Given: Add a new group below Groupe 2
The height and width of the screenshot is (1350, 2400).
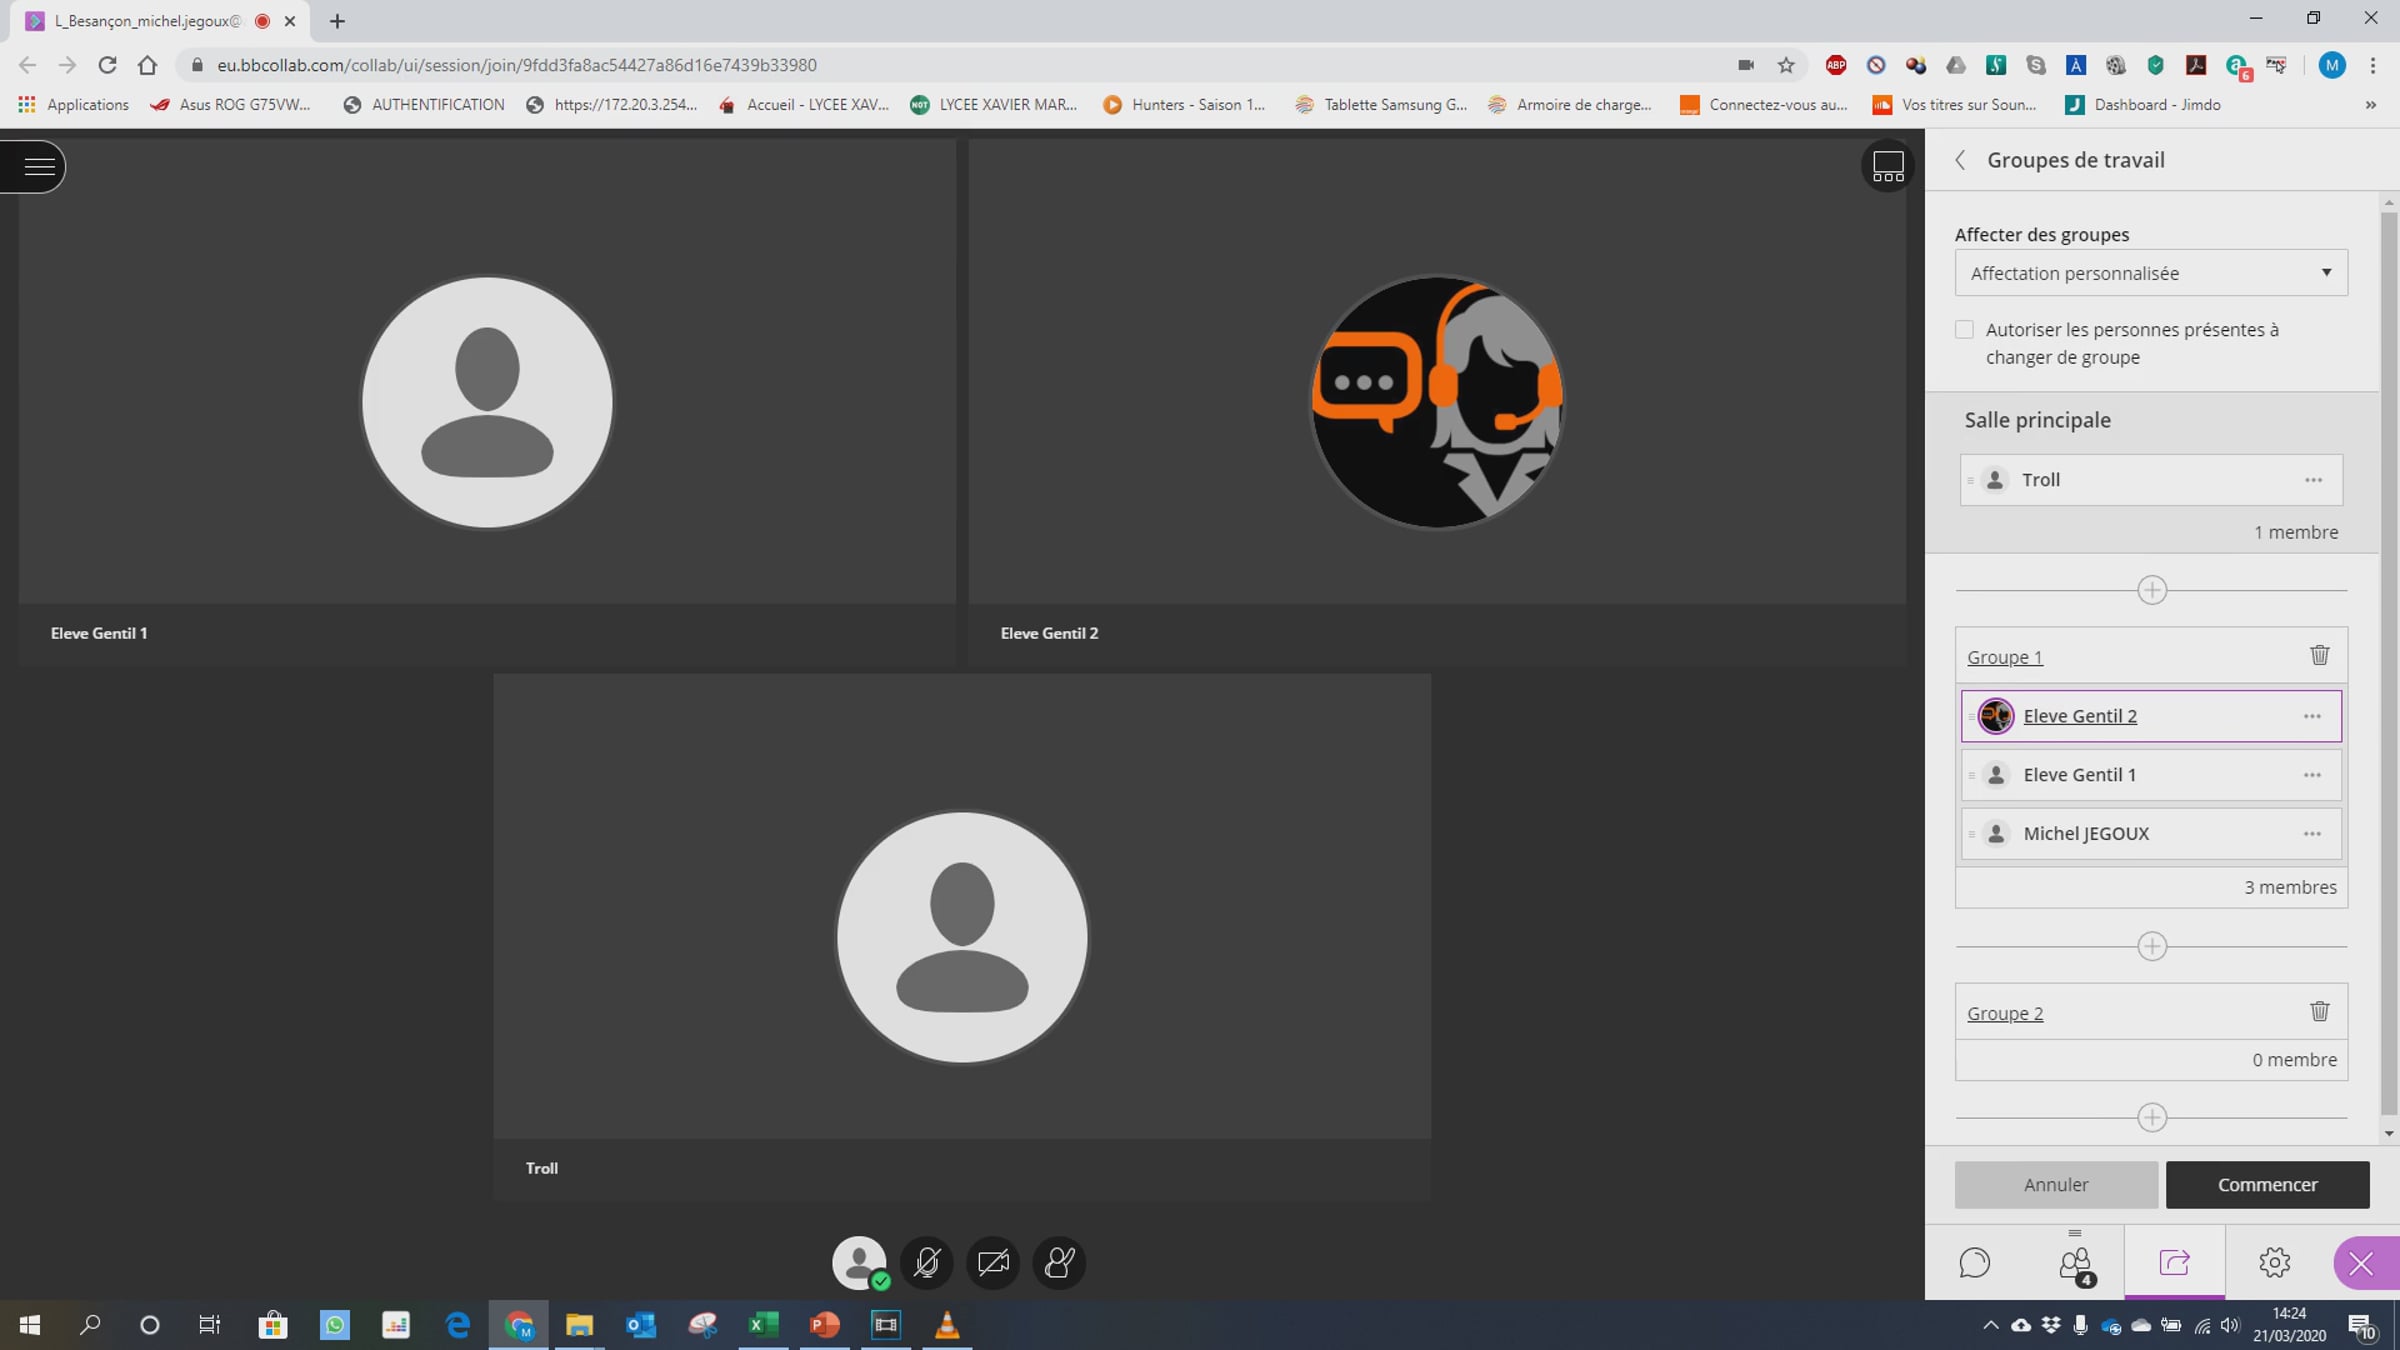Looking at the screenshot, I should click(x=2151, y=1117).
